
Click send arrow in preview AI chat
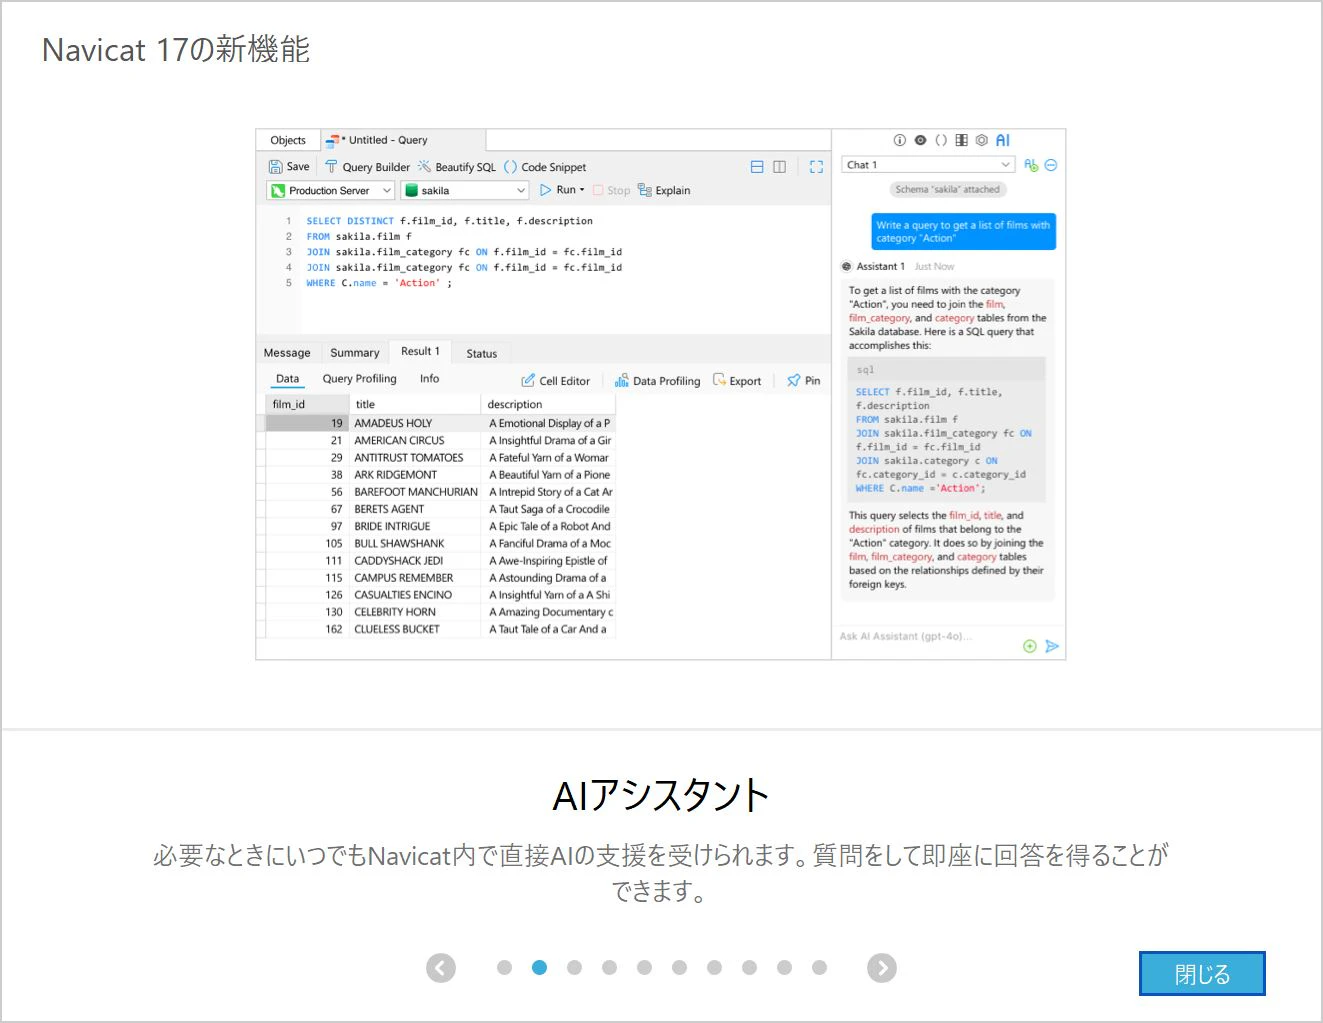click(1052, 646)
